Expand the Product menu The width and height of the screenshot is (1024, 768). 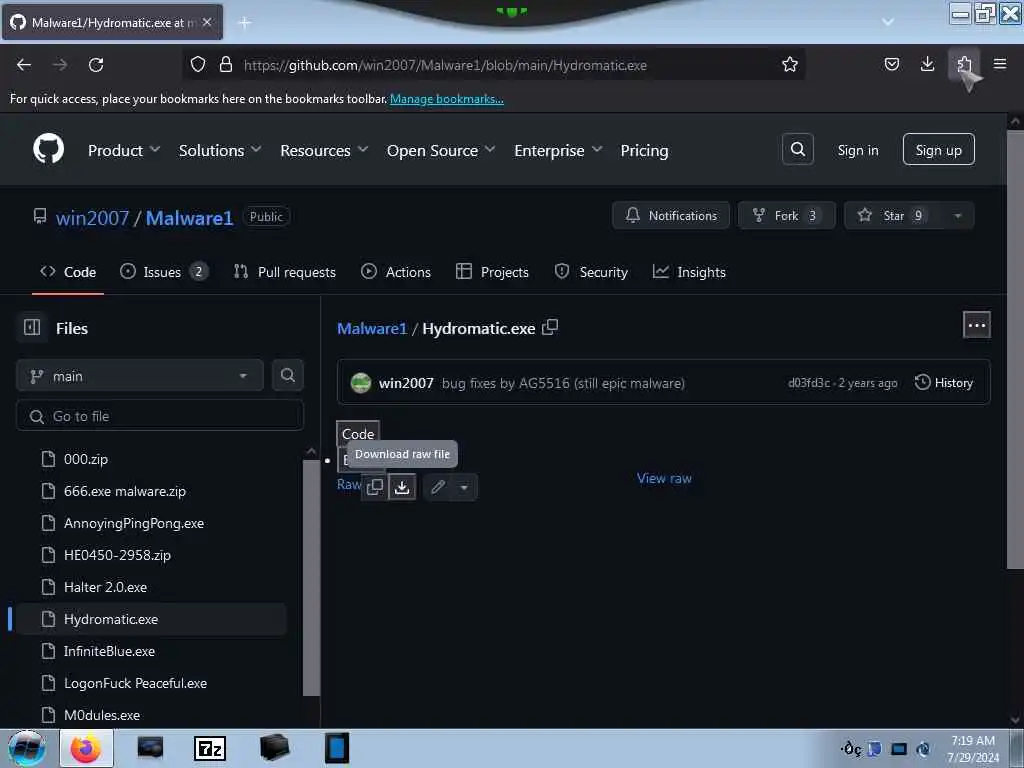point(124,150)
